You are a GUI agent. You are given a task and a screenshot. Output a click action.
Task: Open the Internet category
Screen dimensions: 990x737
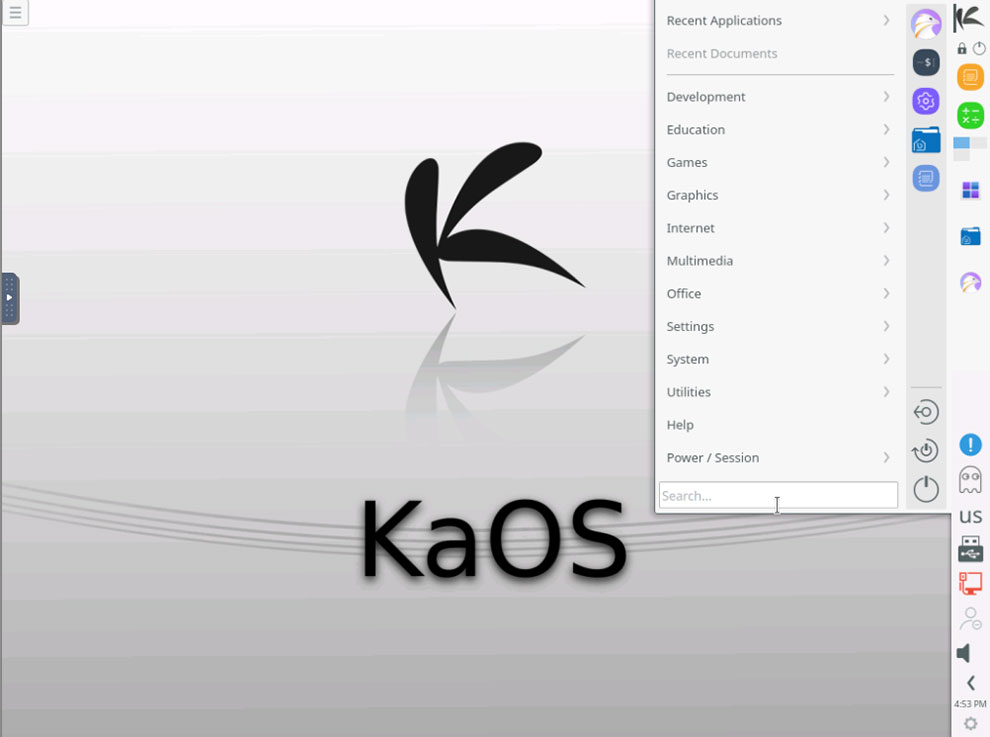[x=780, y=228]
